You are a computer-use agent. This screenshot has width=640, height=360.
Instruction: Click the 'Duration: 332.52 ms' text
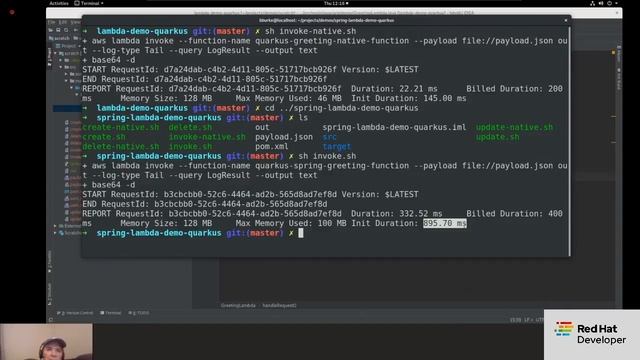coord(397,213)
